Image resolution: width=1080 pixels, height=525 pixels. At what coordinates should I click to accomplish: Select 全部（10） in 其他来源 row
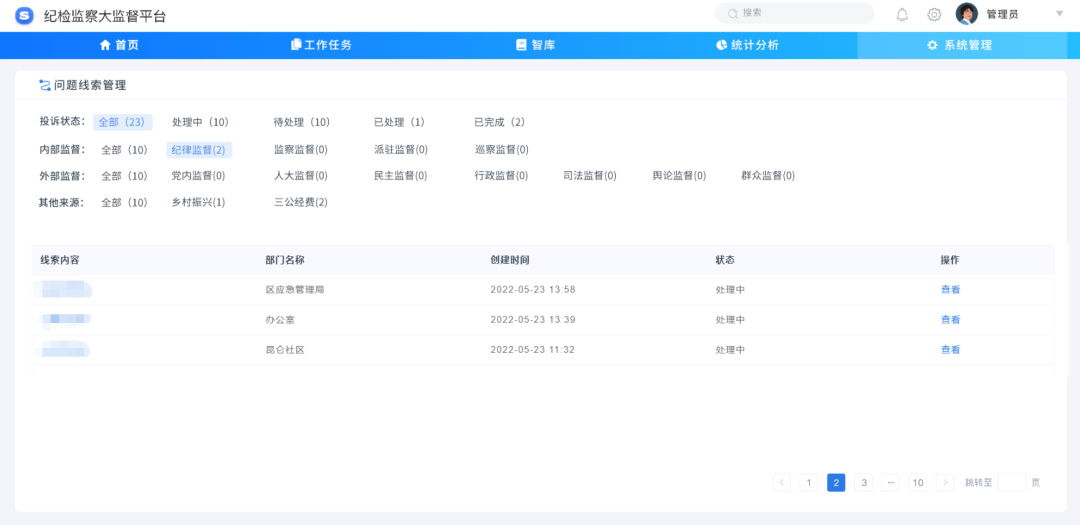125,203
